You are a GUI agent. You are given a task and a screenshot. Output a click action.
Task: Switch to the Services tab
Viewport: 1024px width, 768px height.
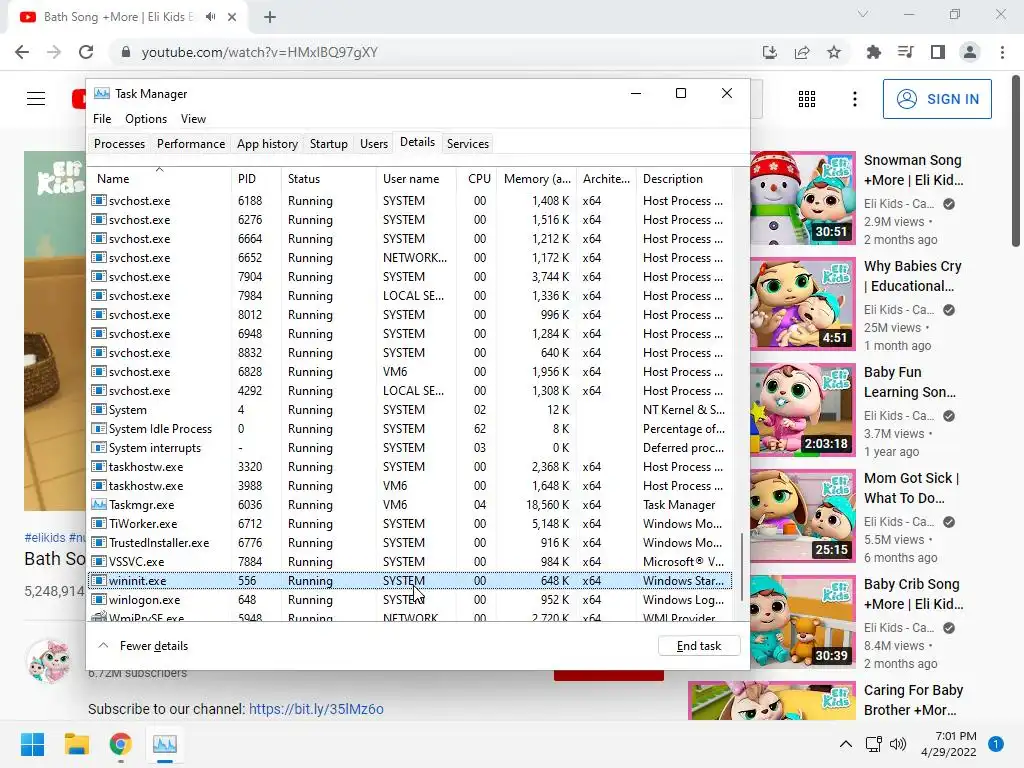(468, 144)
